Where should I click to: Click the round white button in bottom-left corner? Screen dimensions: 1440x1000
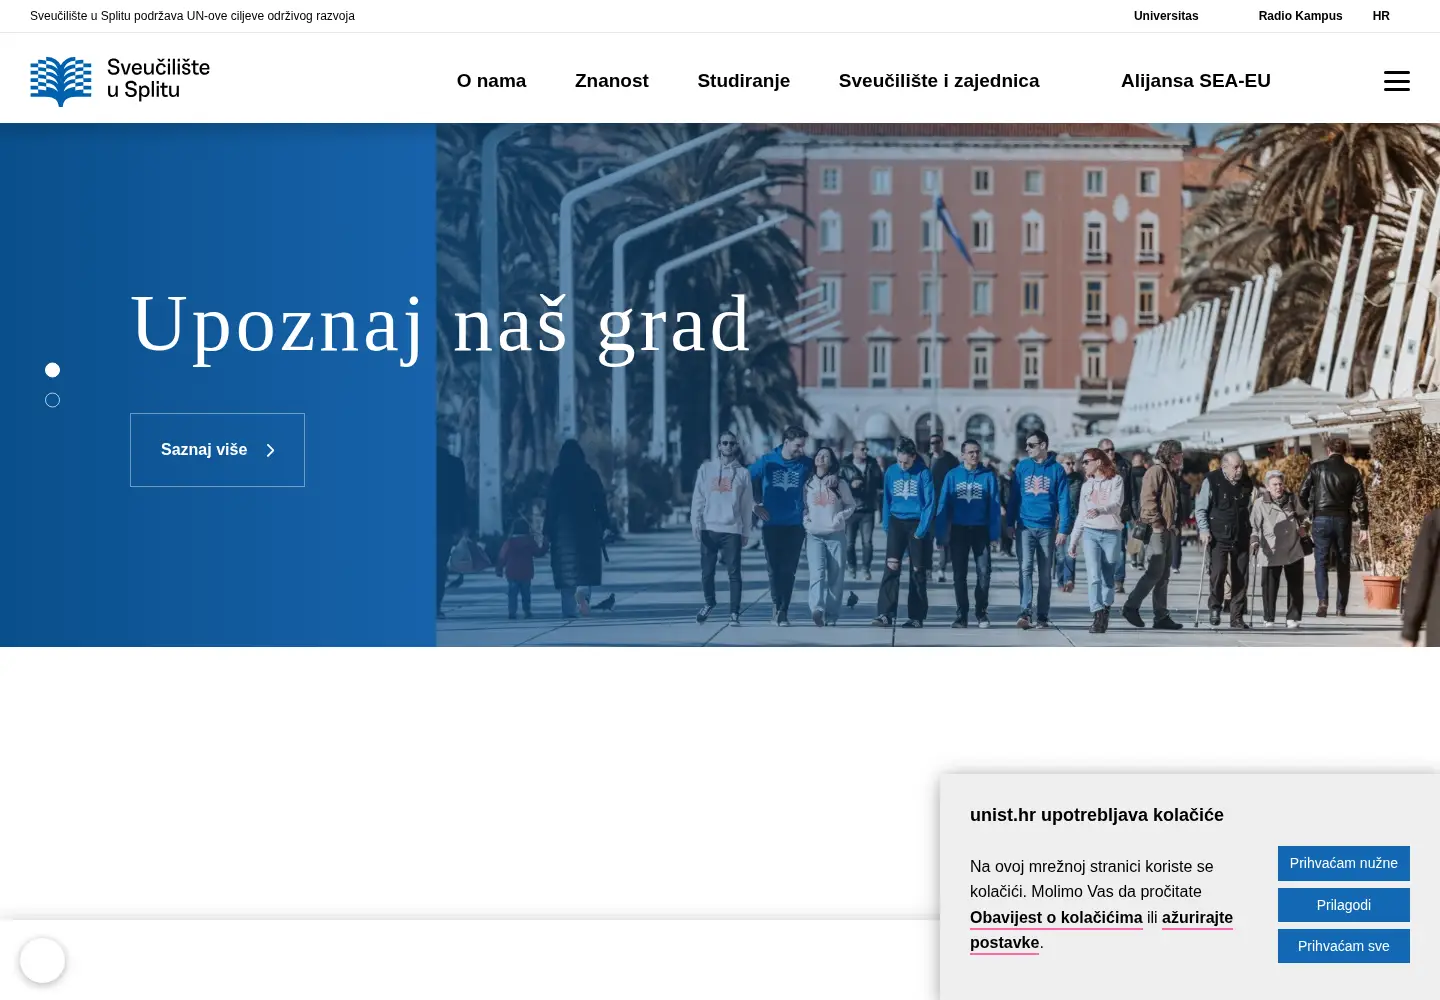42,960
